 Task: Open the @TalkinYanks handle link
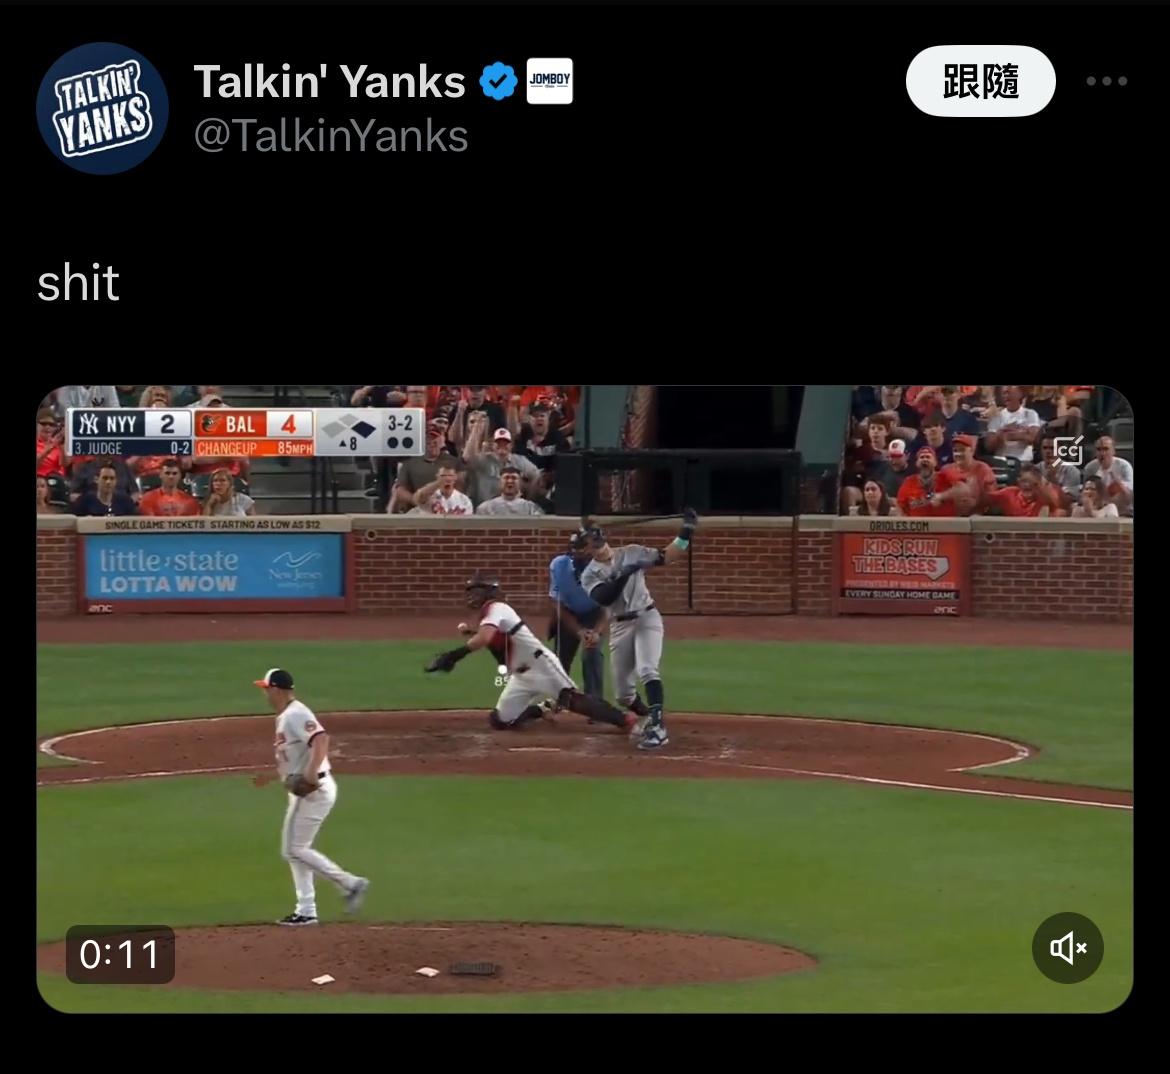click(331, 136)
